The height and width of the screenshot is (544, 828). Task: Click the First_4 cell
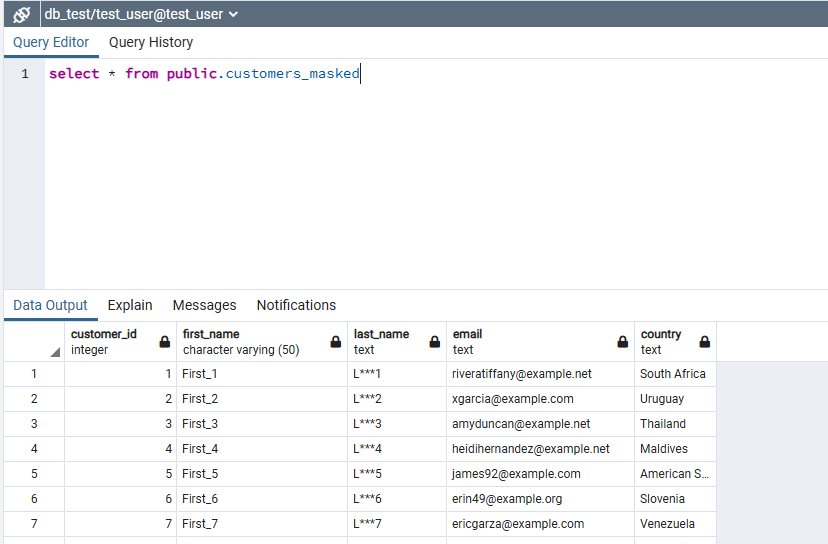pyautogui.click(x=262, y=449)
